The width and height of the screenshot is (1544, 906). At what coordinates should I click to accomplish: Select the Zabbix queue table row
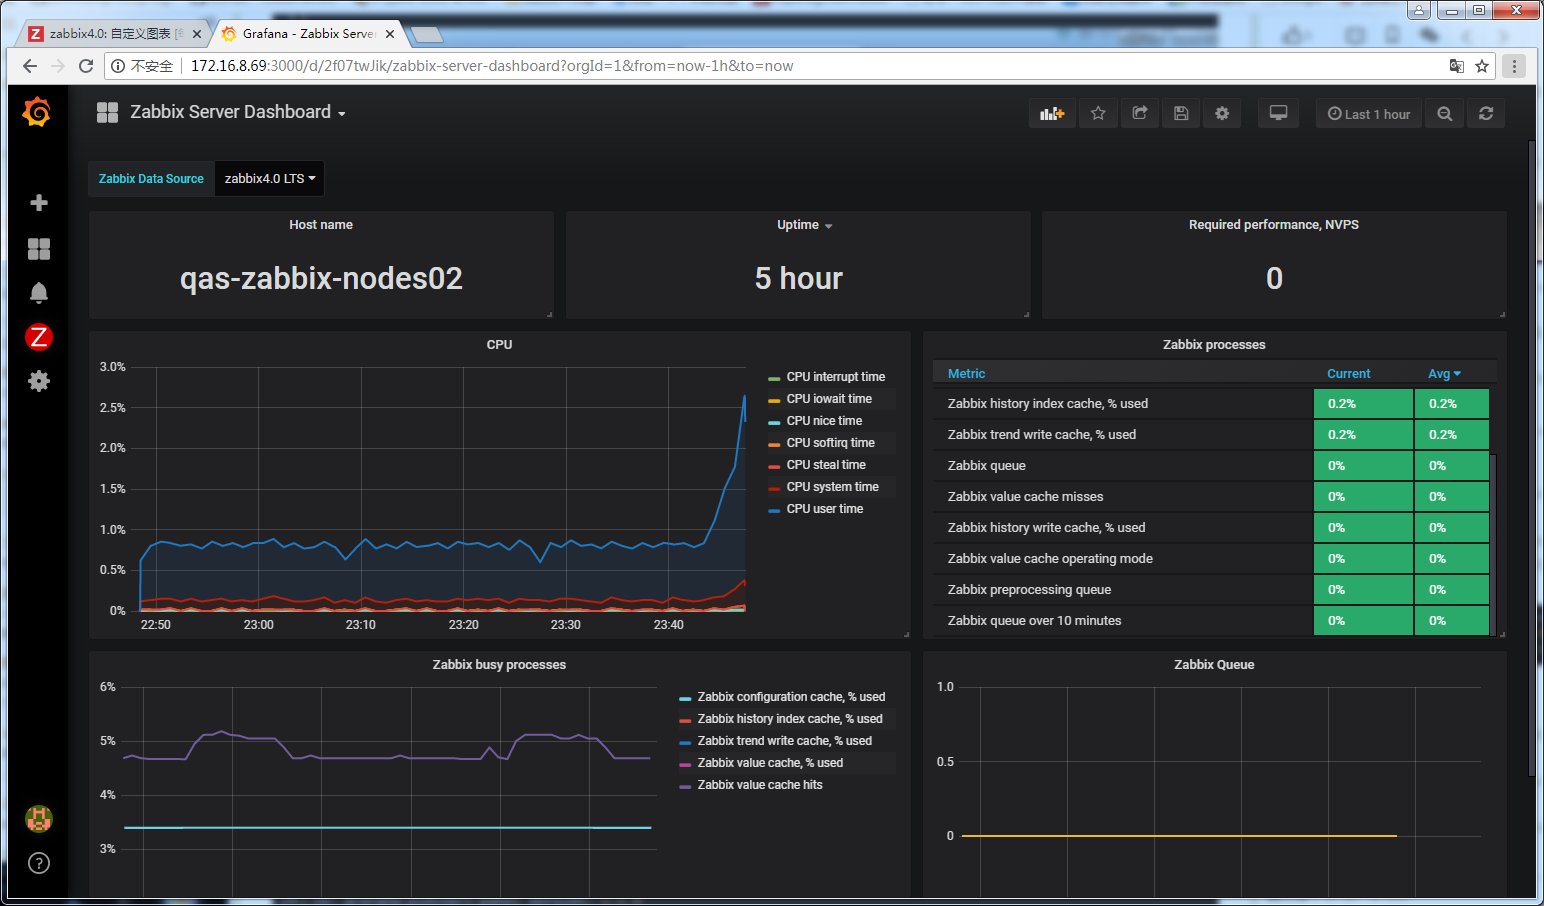coord(1211,466)
